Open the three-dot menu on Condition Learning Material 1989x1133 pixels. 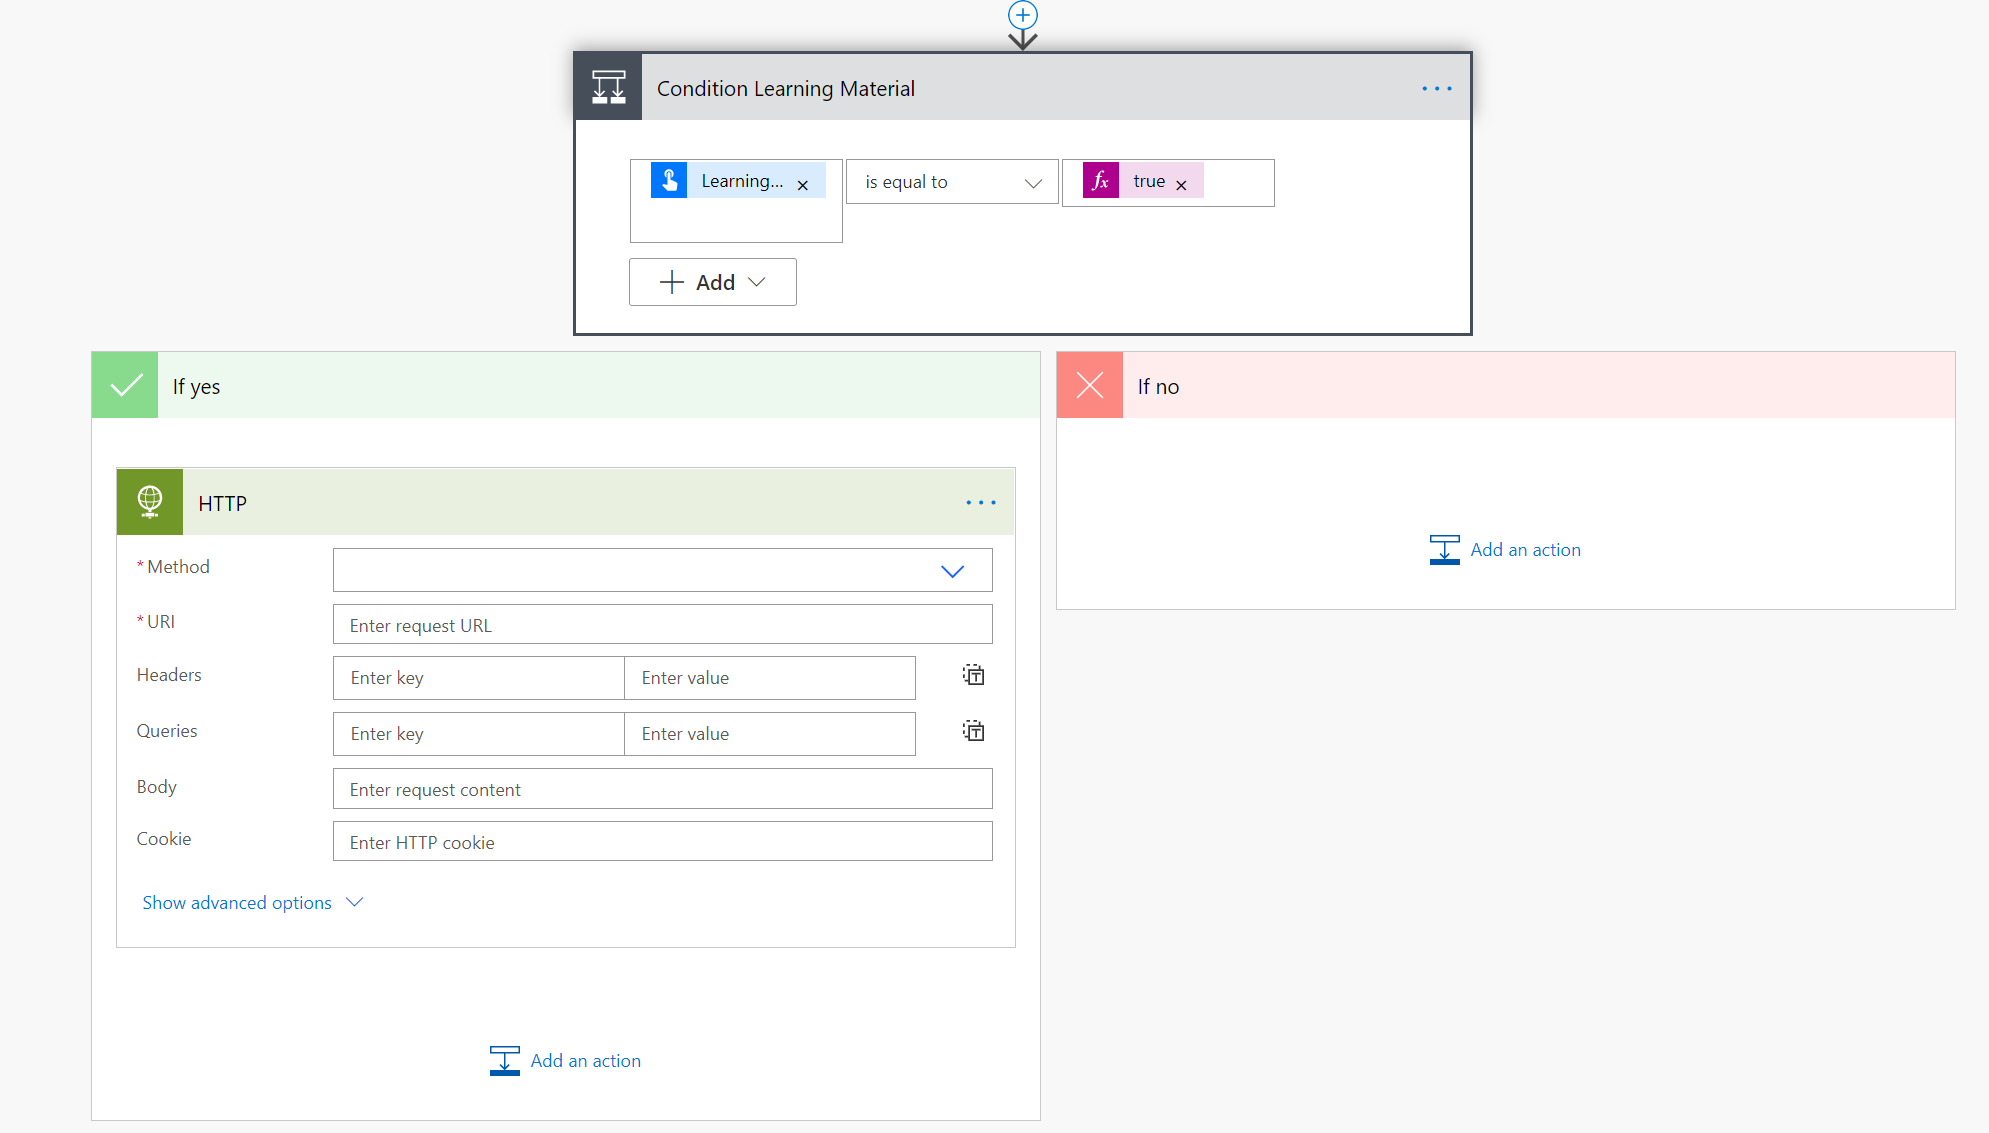click(x=1437, y=87)
